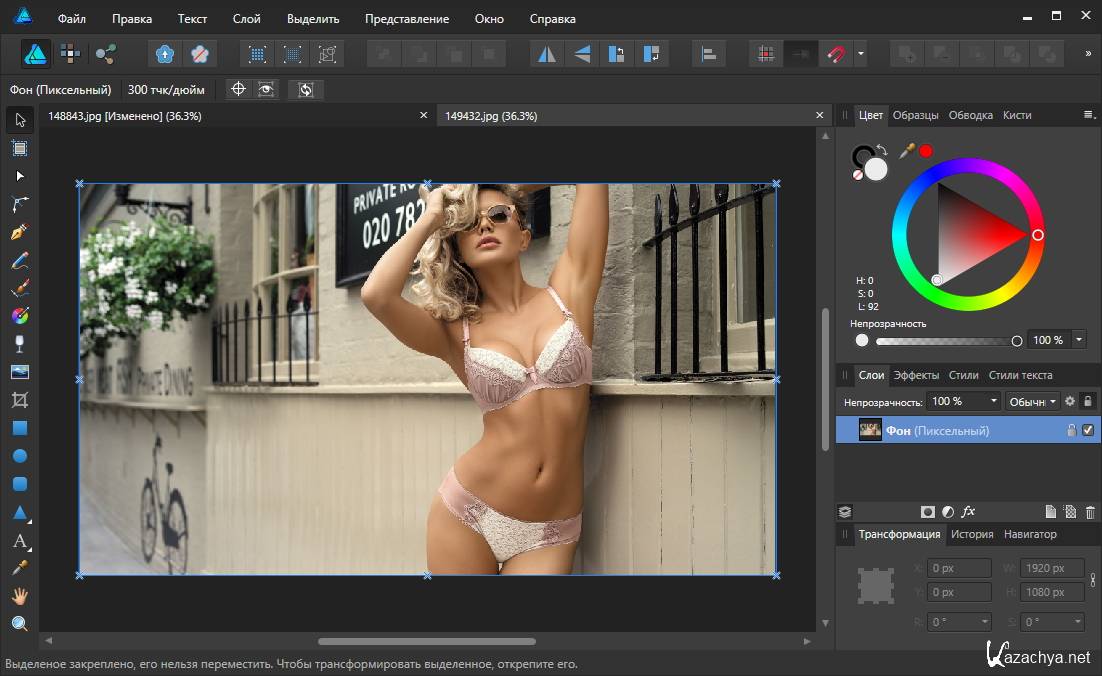Open the Слой menu

pos(246,19)
